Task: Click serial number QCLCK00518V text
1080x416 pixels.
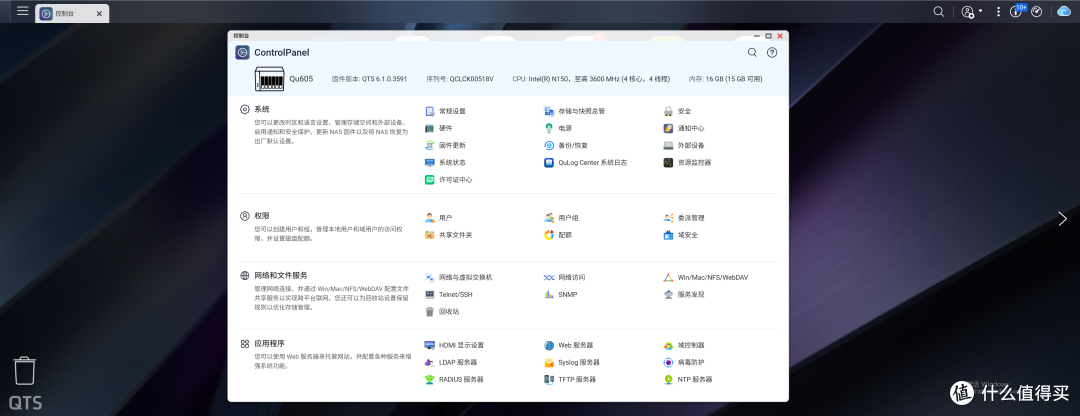Action: tap(460, 79)
